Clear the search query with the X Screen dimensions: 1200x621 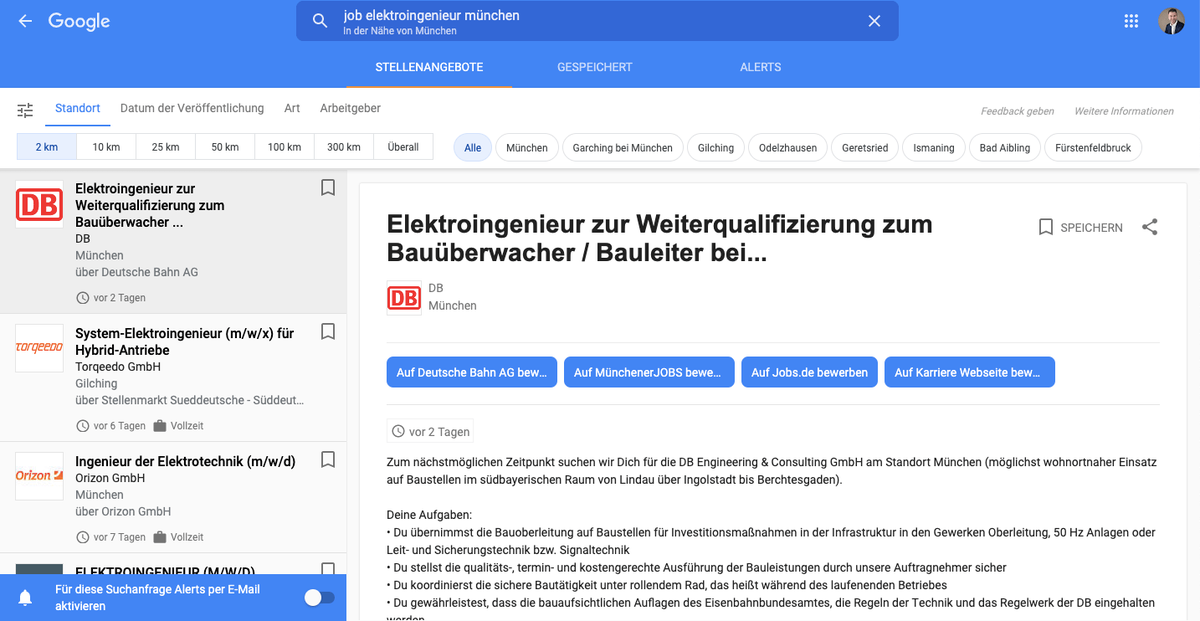pos(874,21)
